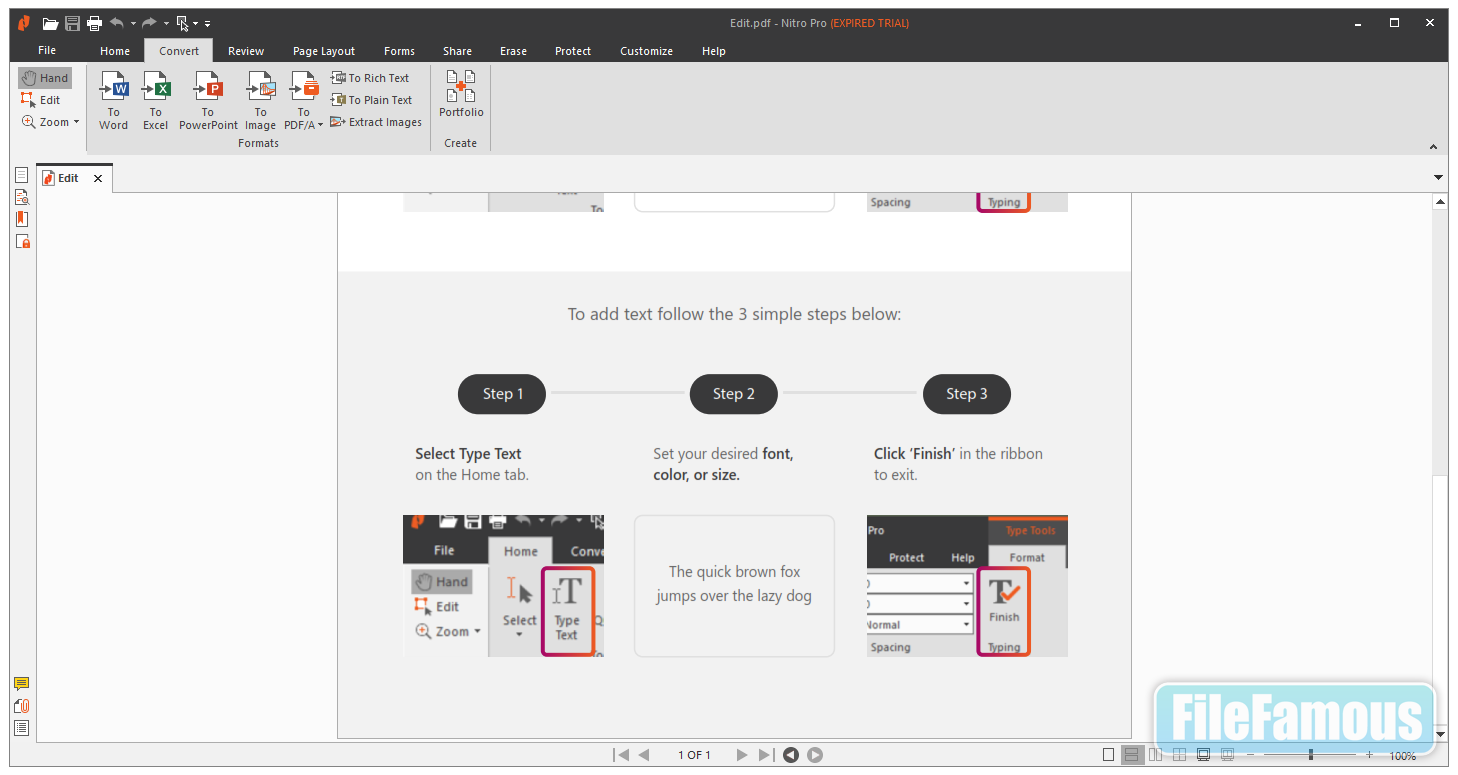
Task: Expand the selection cursor tool dropdown
Action: click(x=196, y=24)
